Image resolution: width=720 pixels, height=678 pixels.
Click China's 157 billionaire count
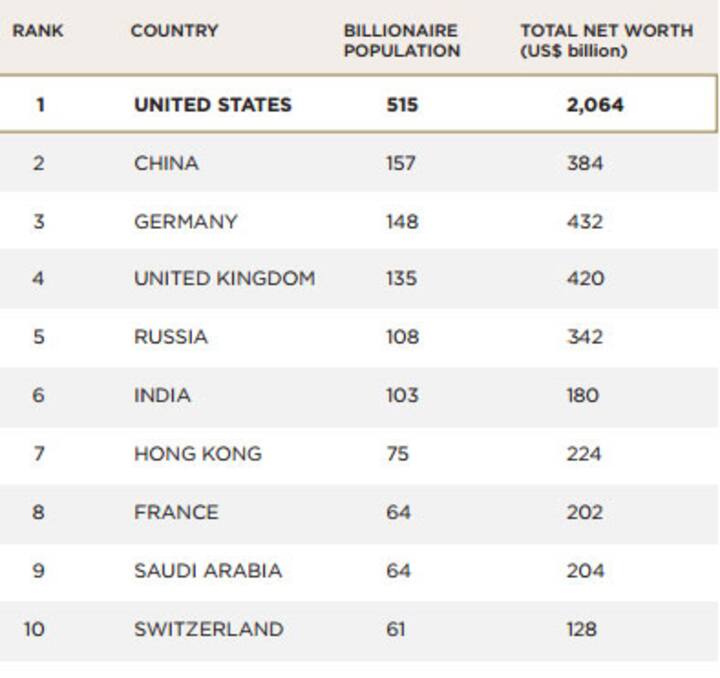[402, 163]
